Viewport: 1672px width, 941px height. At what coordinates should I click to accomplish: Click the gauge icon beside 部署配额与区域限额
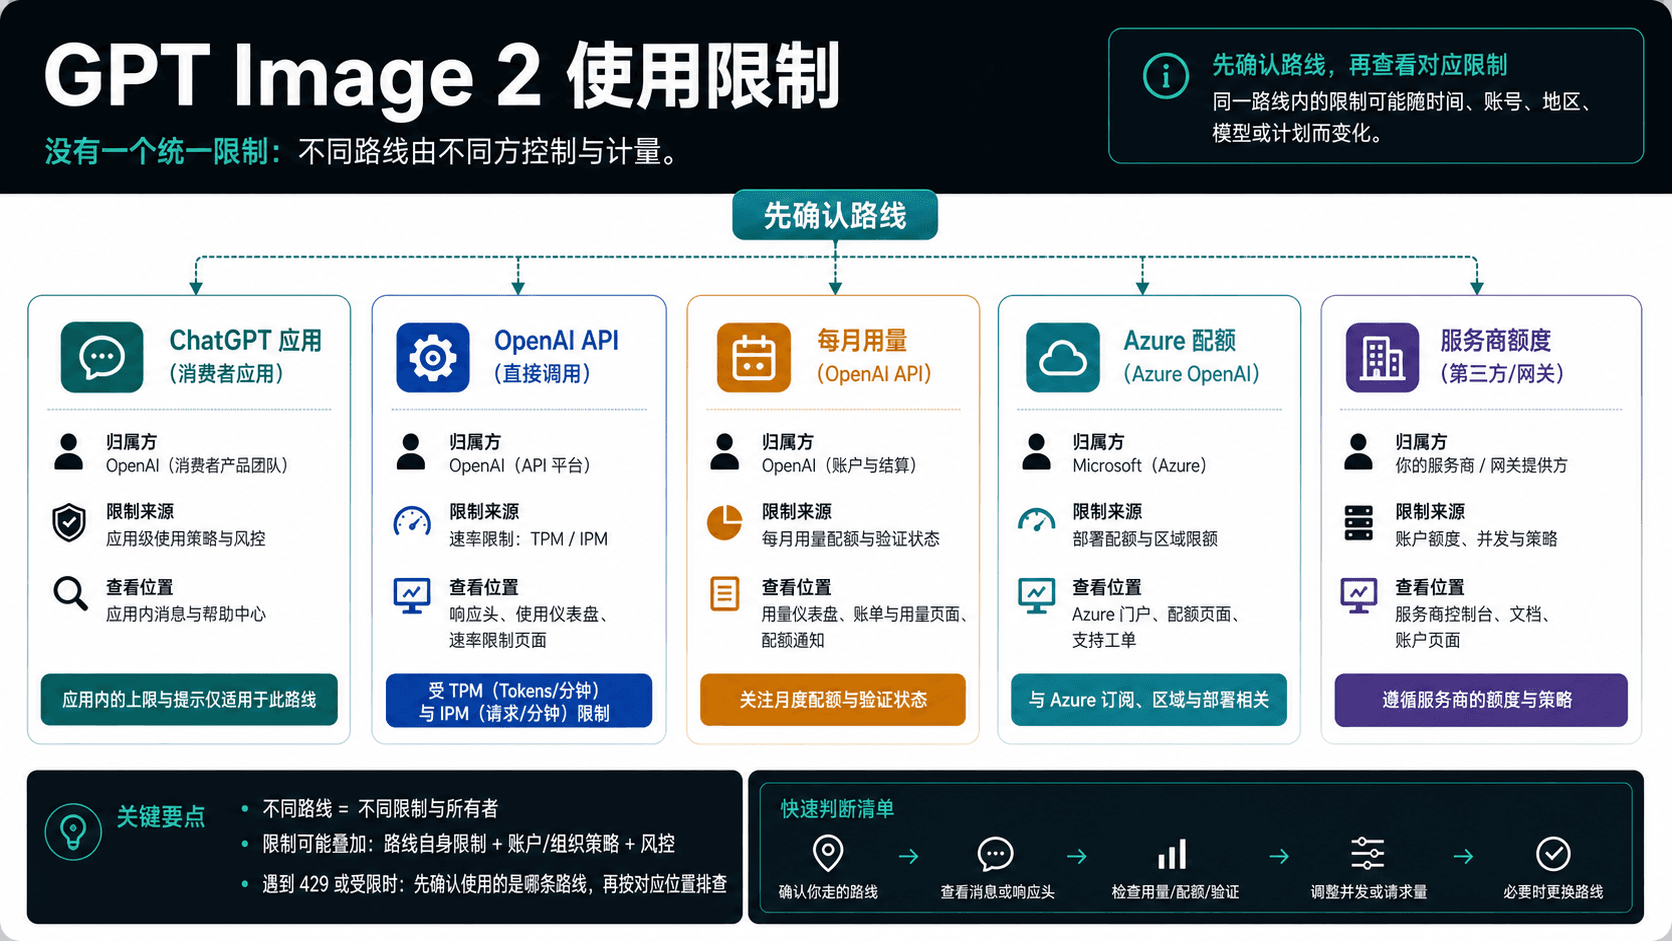(x=1037, y=520)
